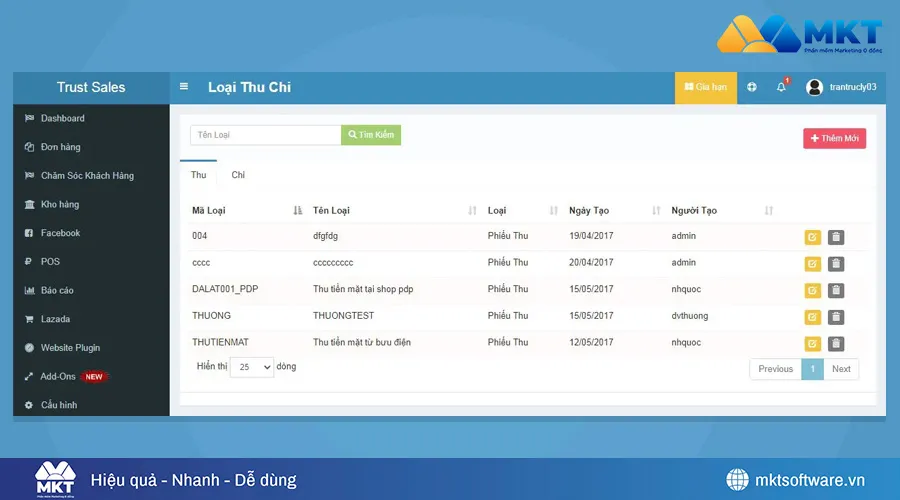
Task: Click the date cell "12/05/2017"
Action: click(x=591, y=342)
